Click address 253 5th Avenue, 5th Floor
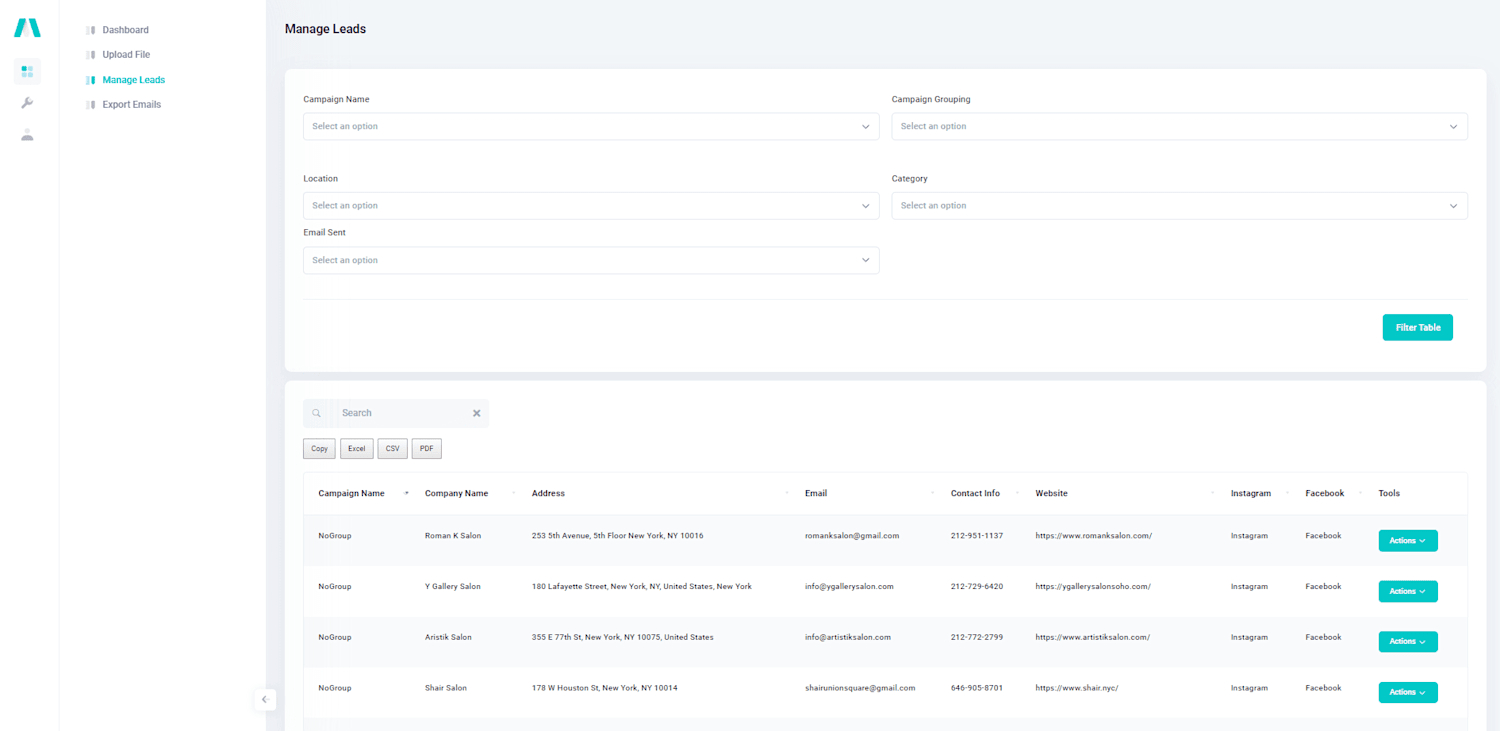The height and width of the screenshot is (731, 1500). click(618, 536)
